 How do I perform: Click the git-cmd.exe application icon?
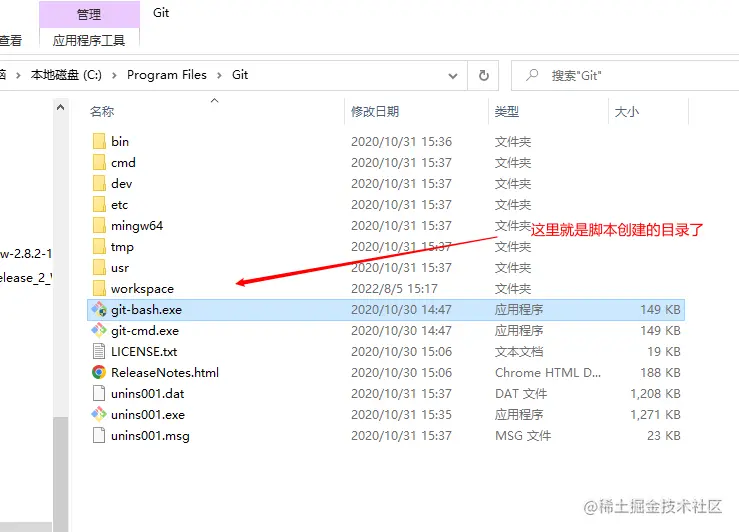pyautogui.click(x=99, y=330)
